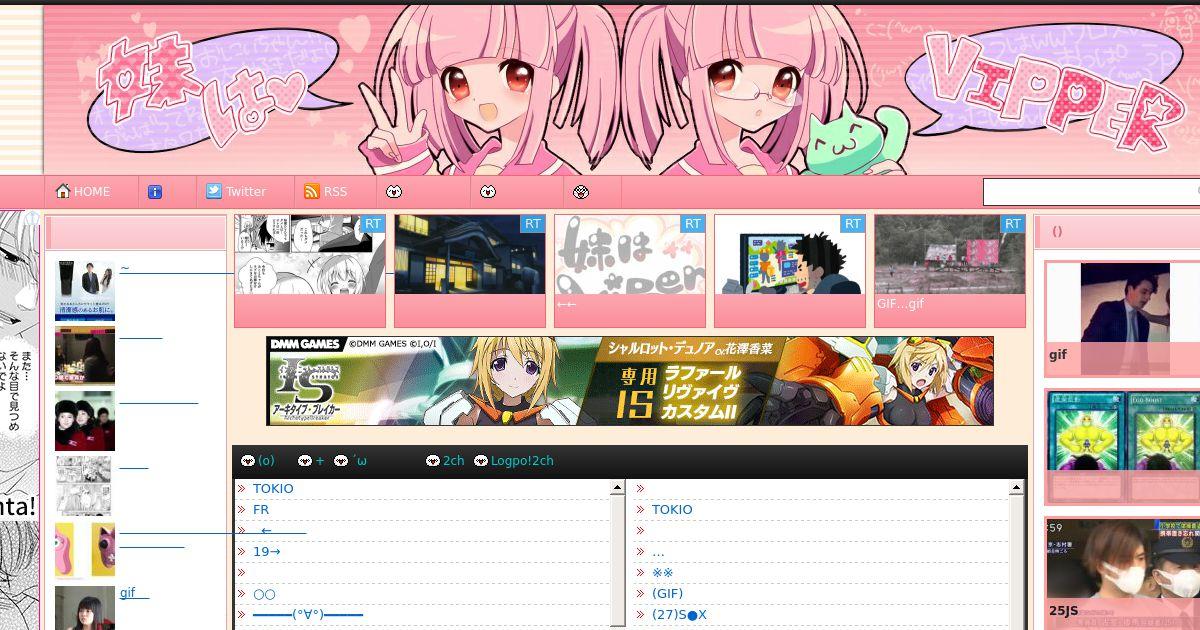
Task: Open the (27)S●X list entry
Action: pos(679,615)
